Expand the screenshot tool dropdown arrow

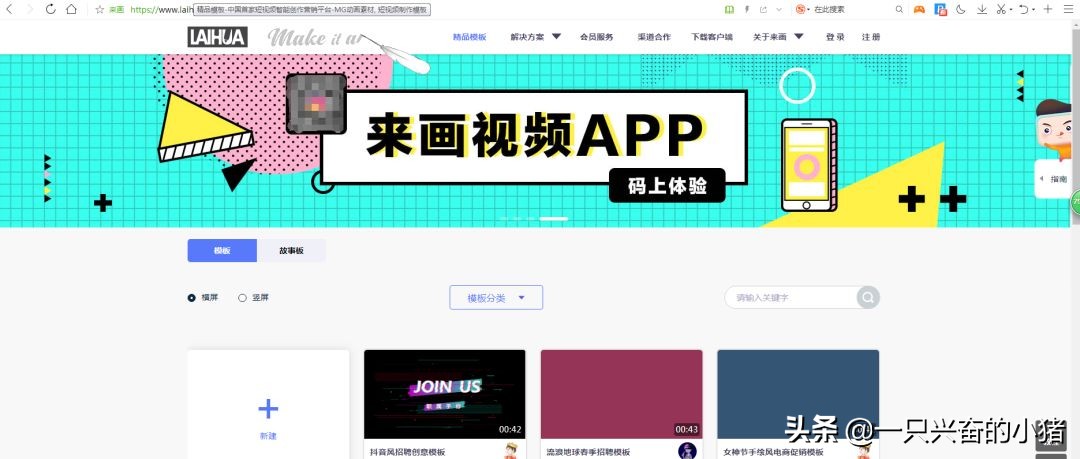point(1010,10)
